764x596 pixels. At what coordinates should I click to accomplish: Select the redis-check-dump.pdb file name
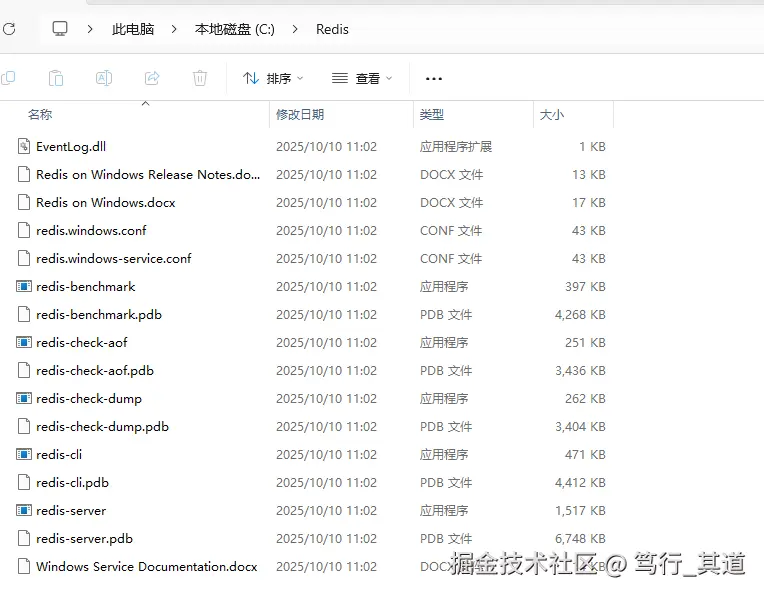coord(102,427)
